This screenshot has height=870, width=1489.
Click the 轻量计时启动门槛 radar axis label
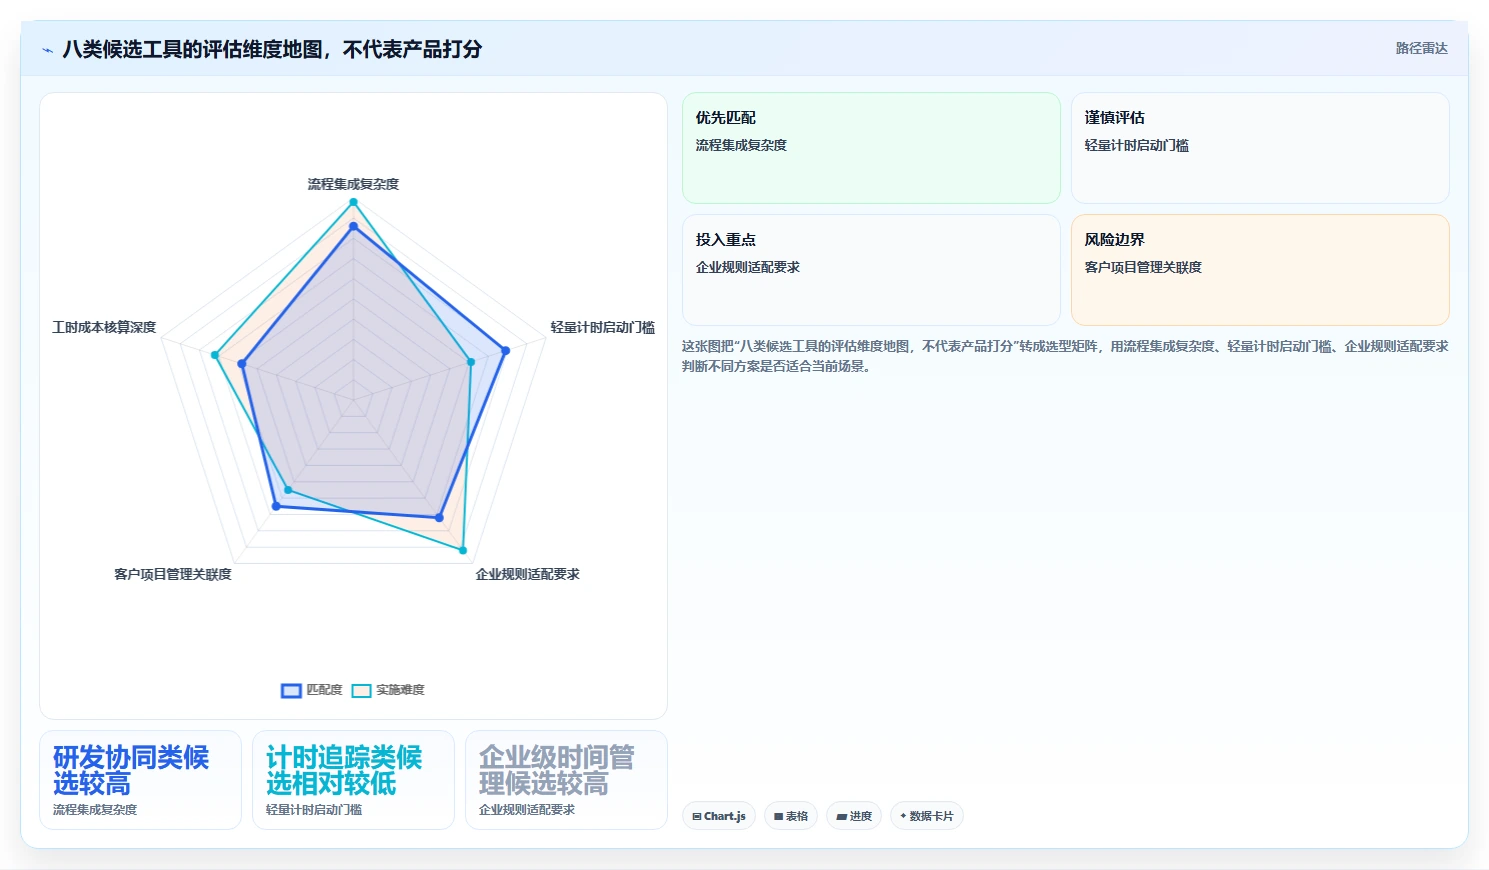(603, 327)
